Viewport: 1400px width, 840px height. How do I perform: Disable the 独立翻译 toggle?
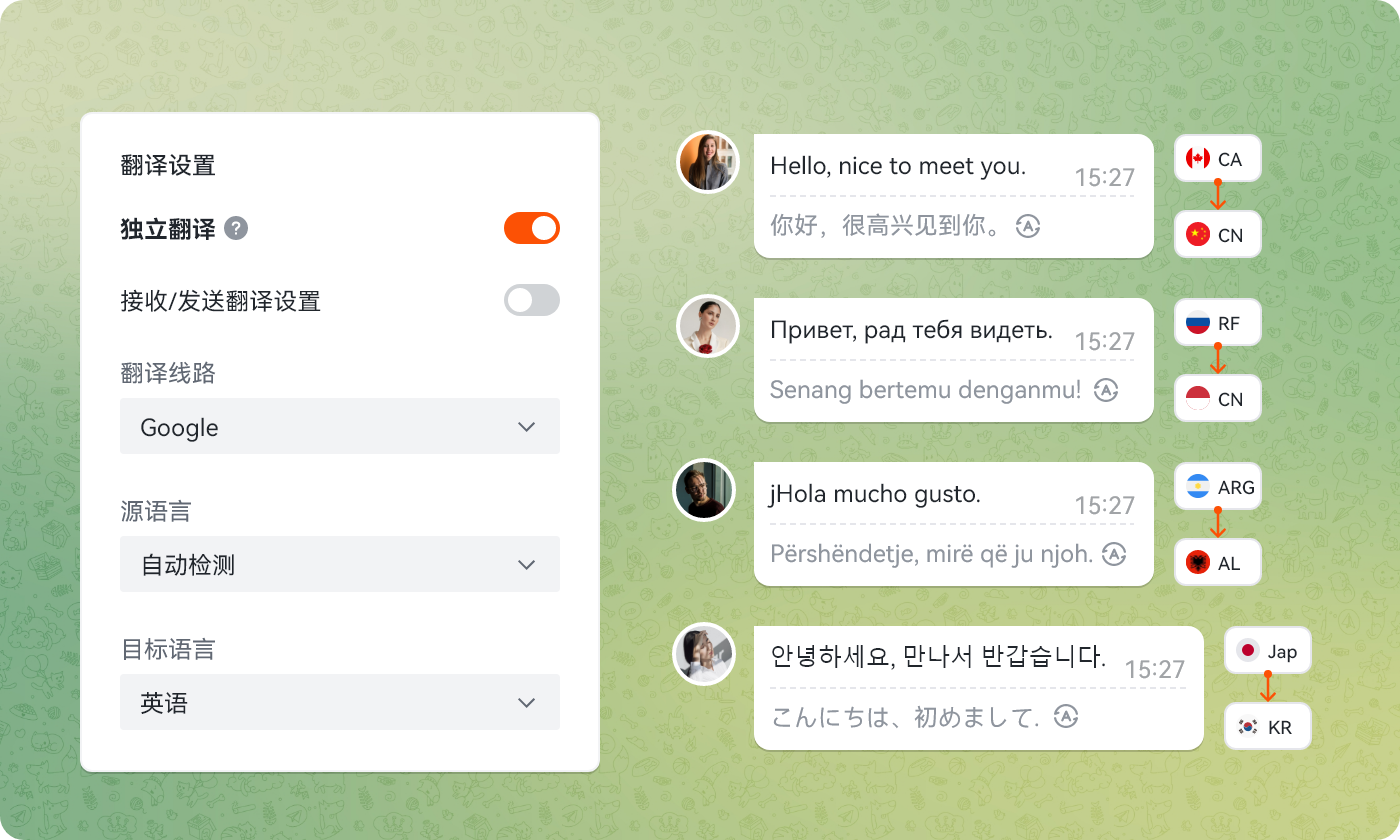pos(532,228)
